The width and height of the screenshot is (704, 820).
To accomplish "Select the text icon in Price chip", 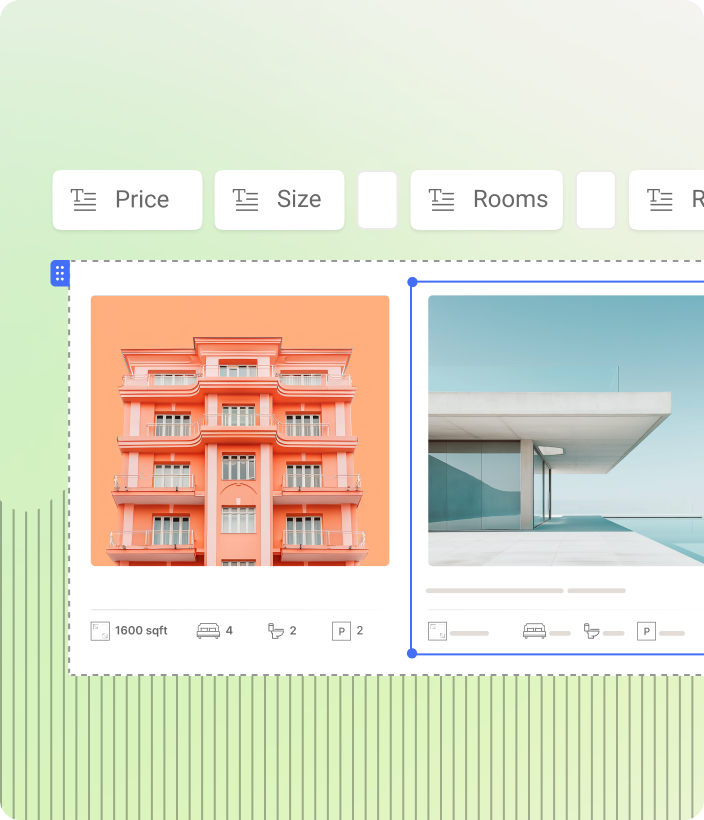I will [84, 200].
